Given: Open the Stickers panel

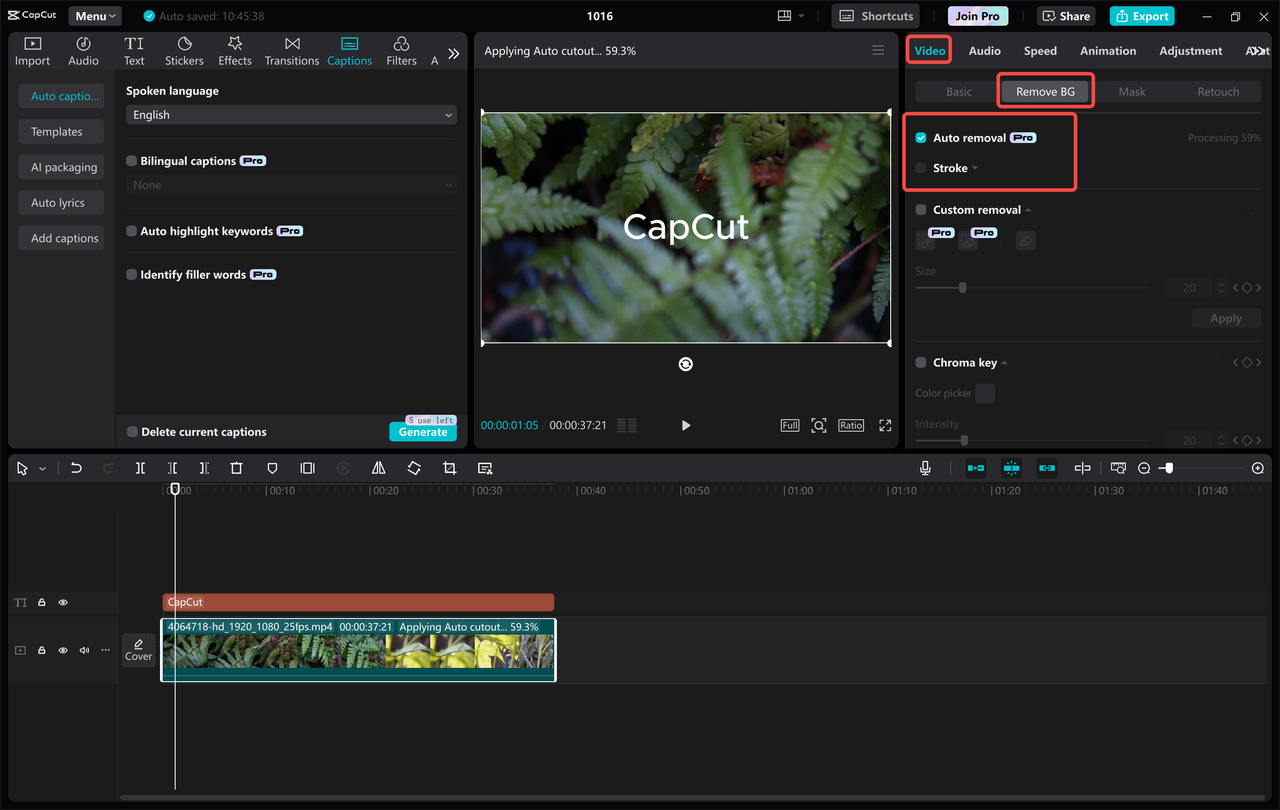Looking at the screenshot, I should 184,50.
